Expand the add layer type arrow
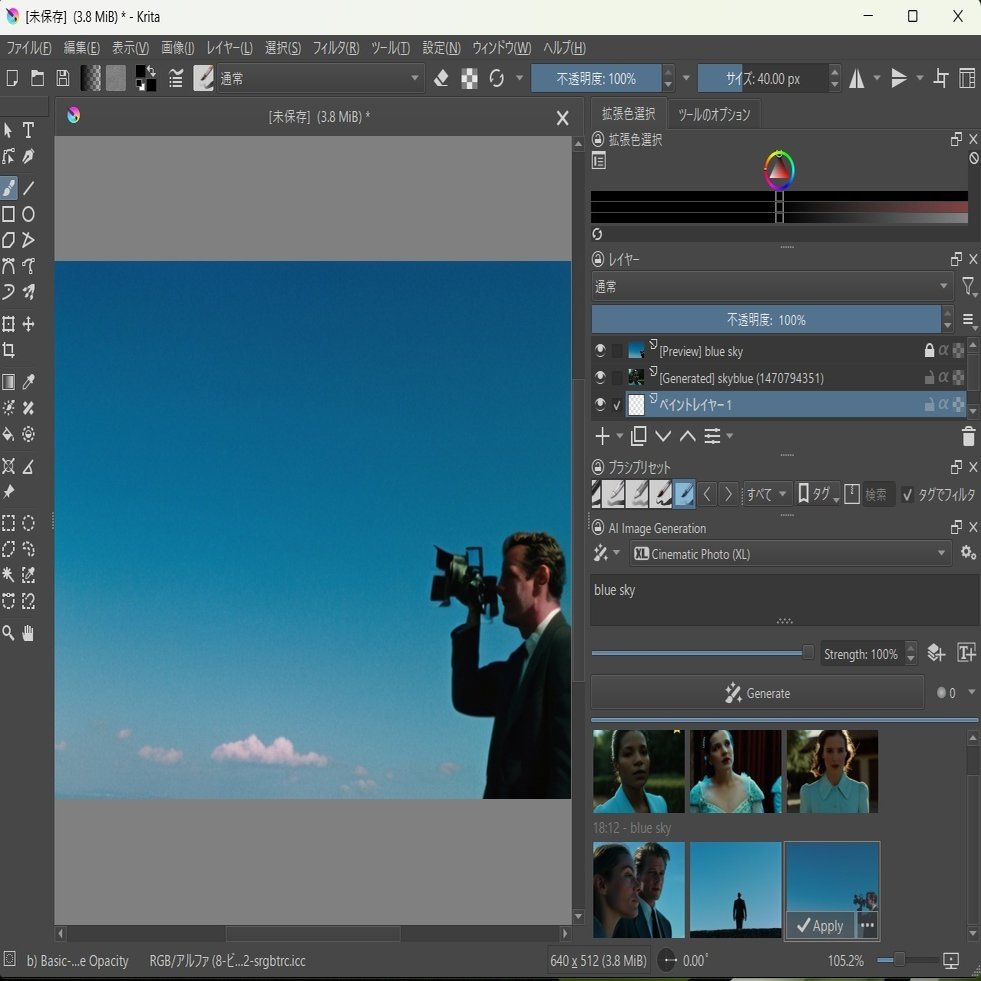Screen dimensions: 981x981 pos(620,435)
